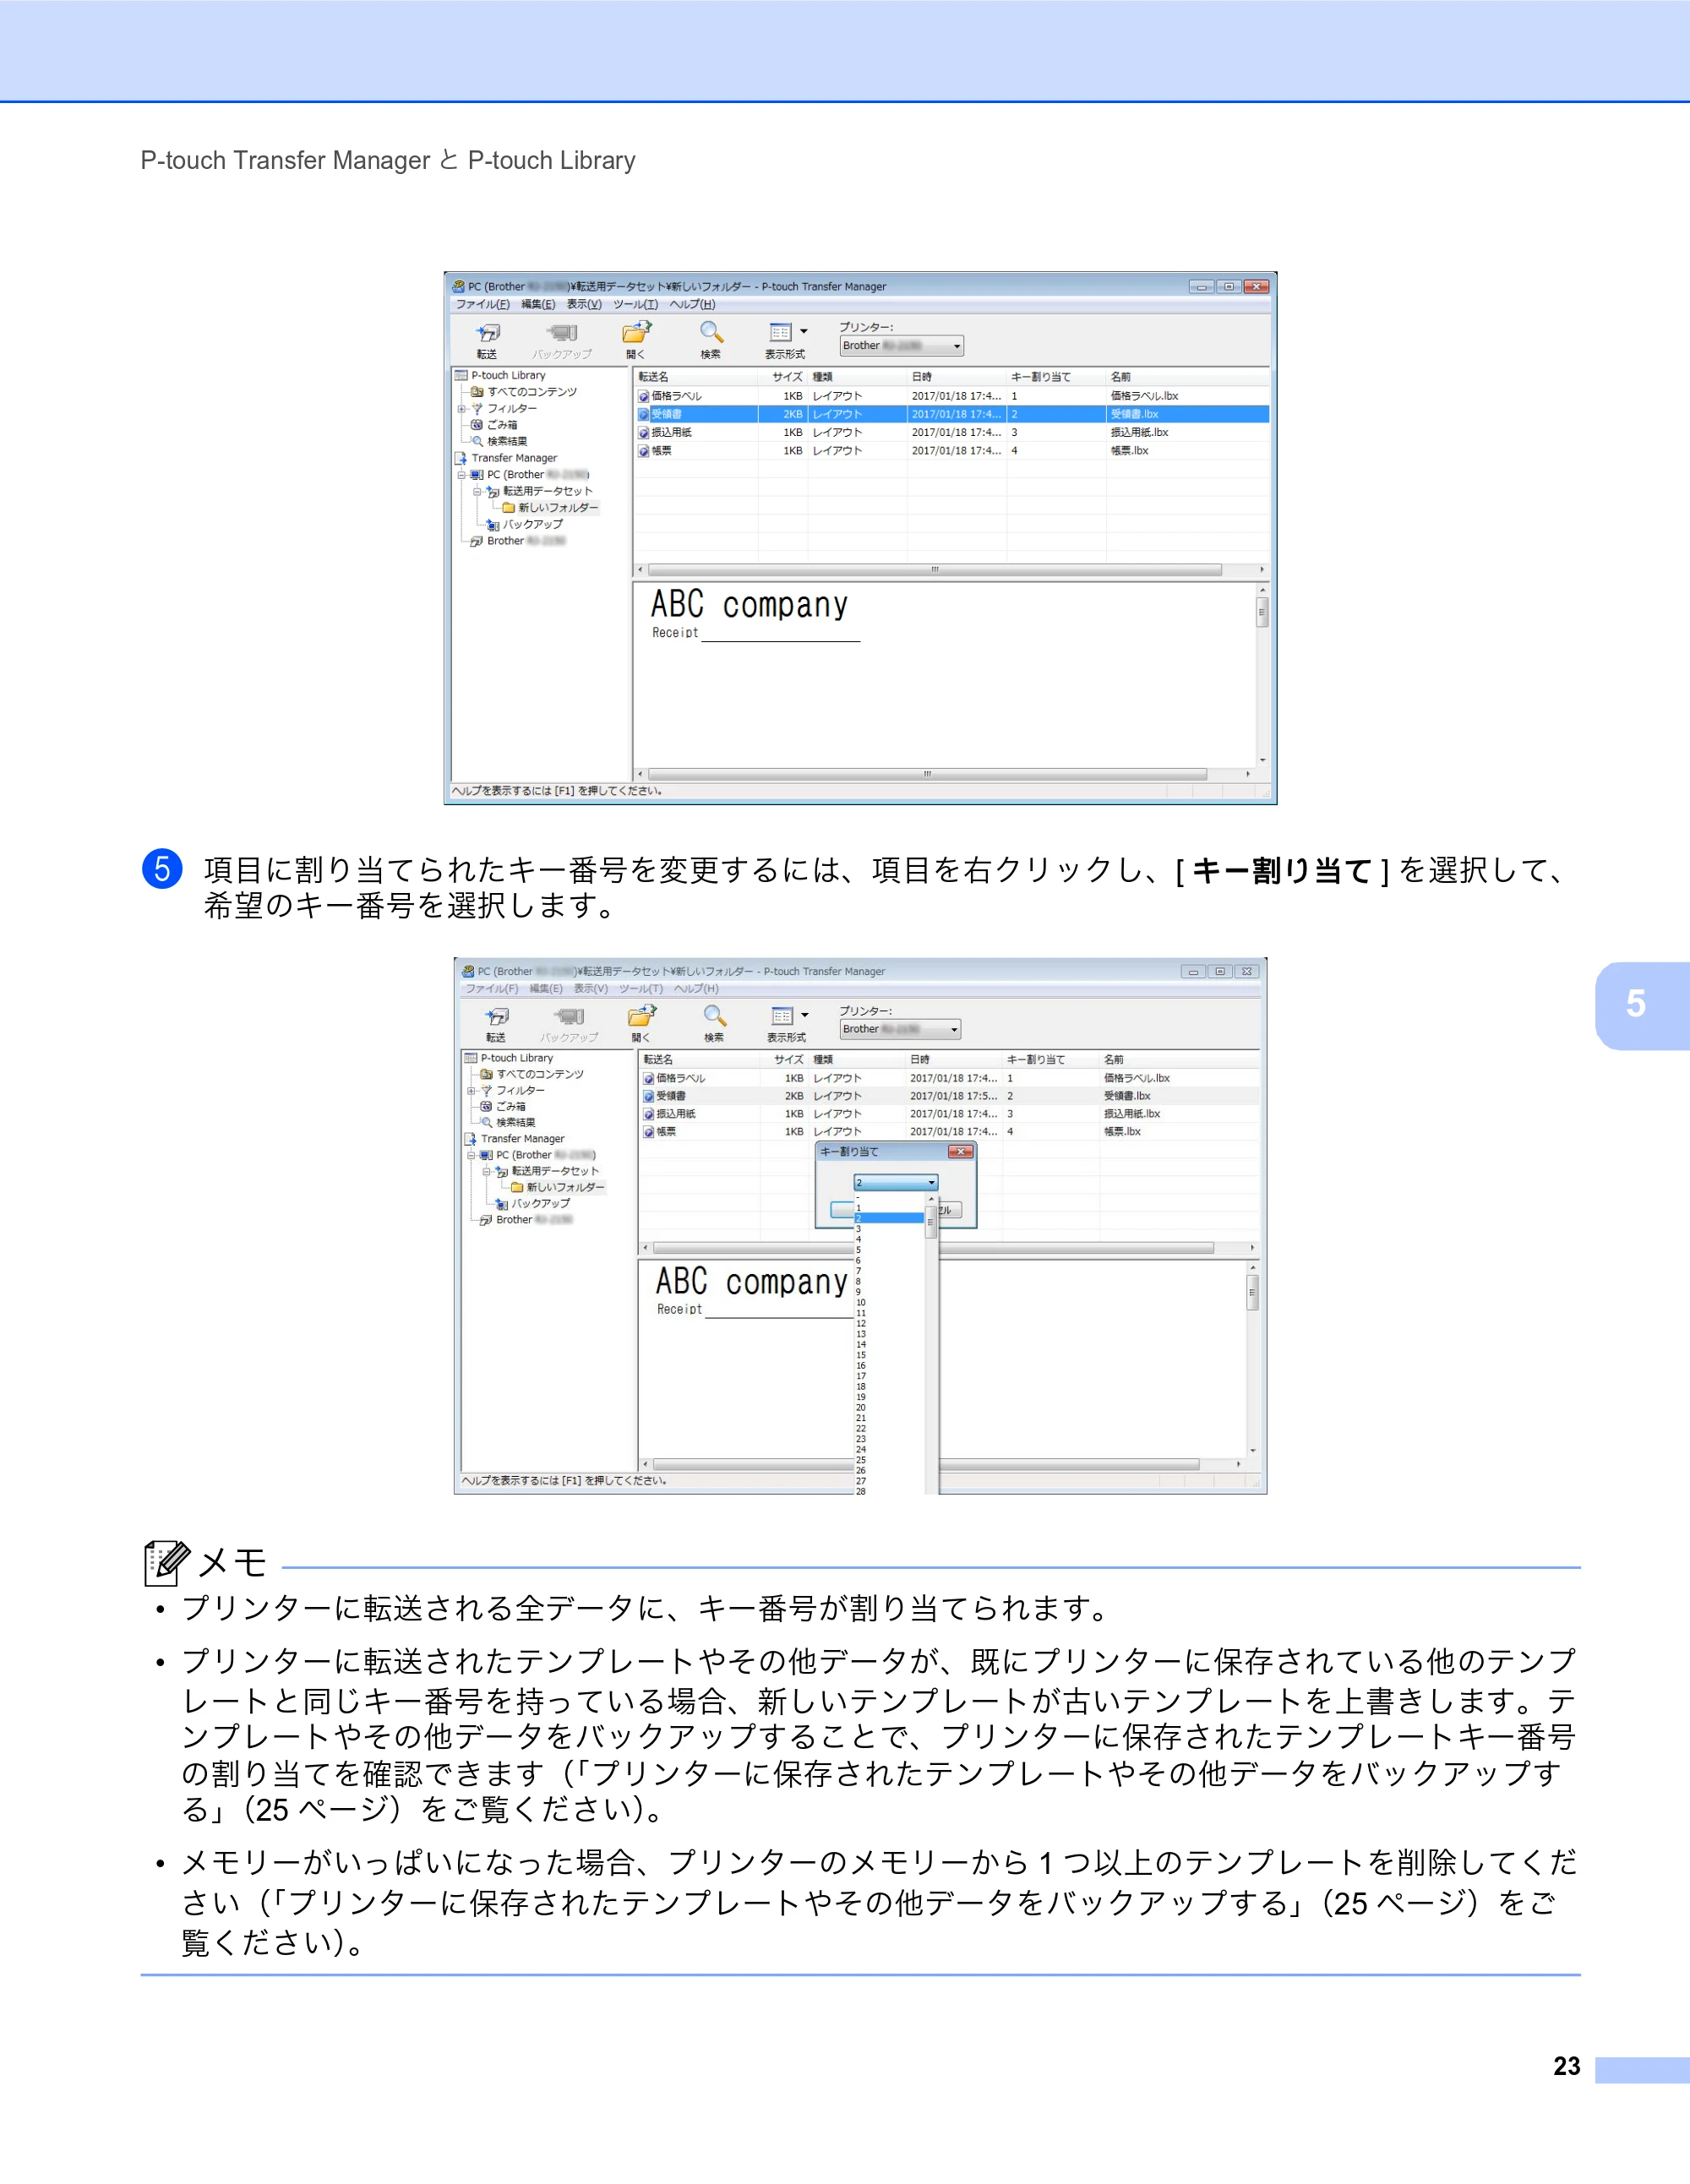The image size is (1690, 2184).
Task: Select 価格ラベル row in first screenshot list
Action: tap(952, 396)
